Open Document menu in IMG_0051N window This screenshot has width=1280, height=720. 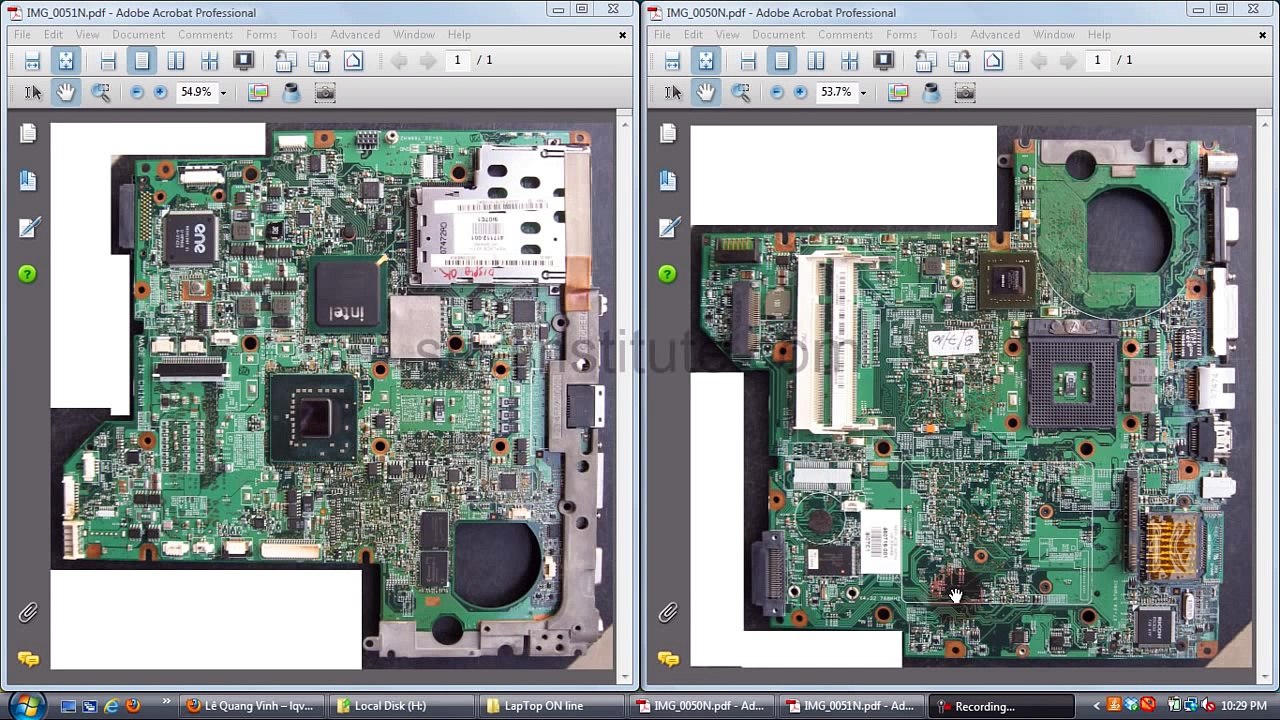pos(138,34)
